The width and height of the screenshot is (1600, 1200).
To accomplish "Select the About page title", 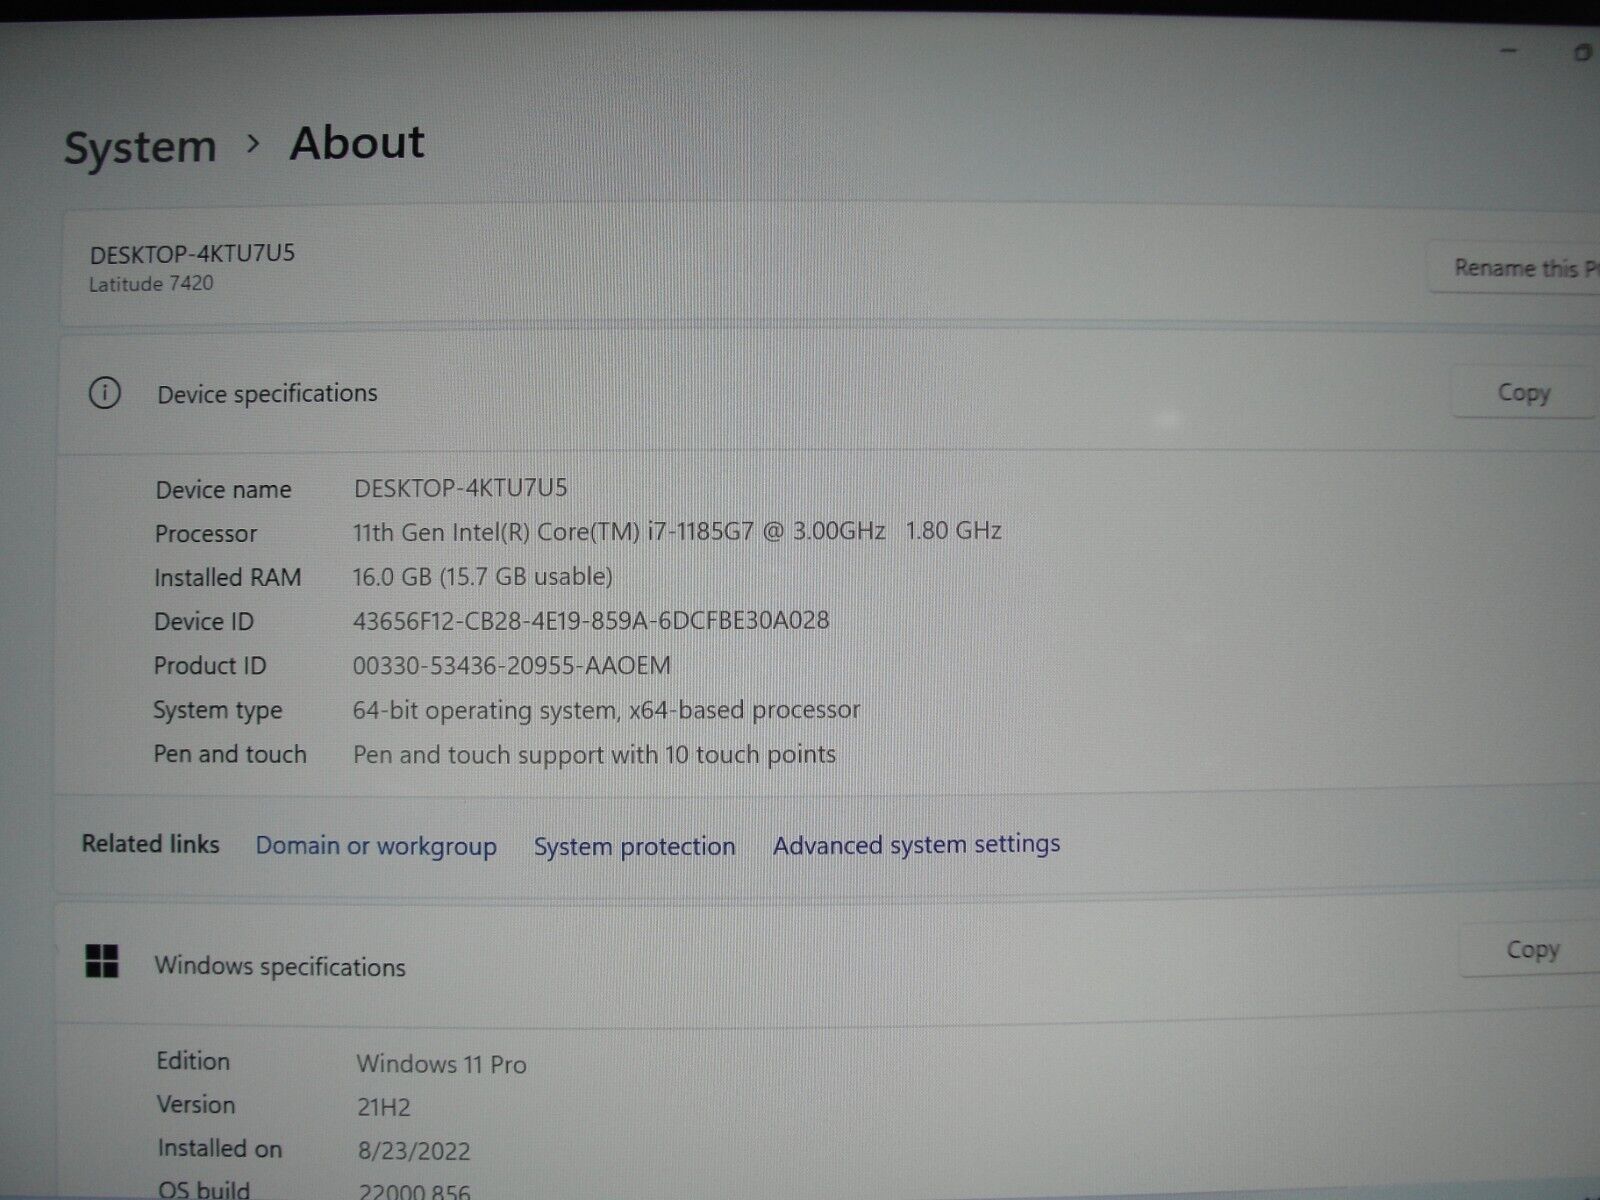I will pyautogui.click(x=357, y=143).
